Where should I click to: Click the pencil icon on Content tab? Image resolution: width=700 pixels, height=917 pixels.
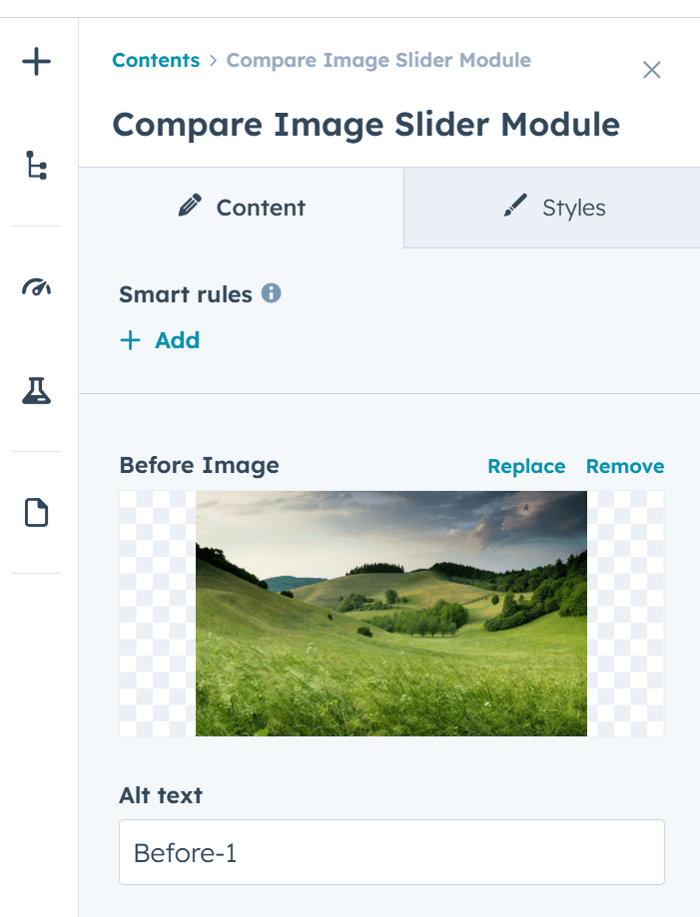click(190, 206)
